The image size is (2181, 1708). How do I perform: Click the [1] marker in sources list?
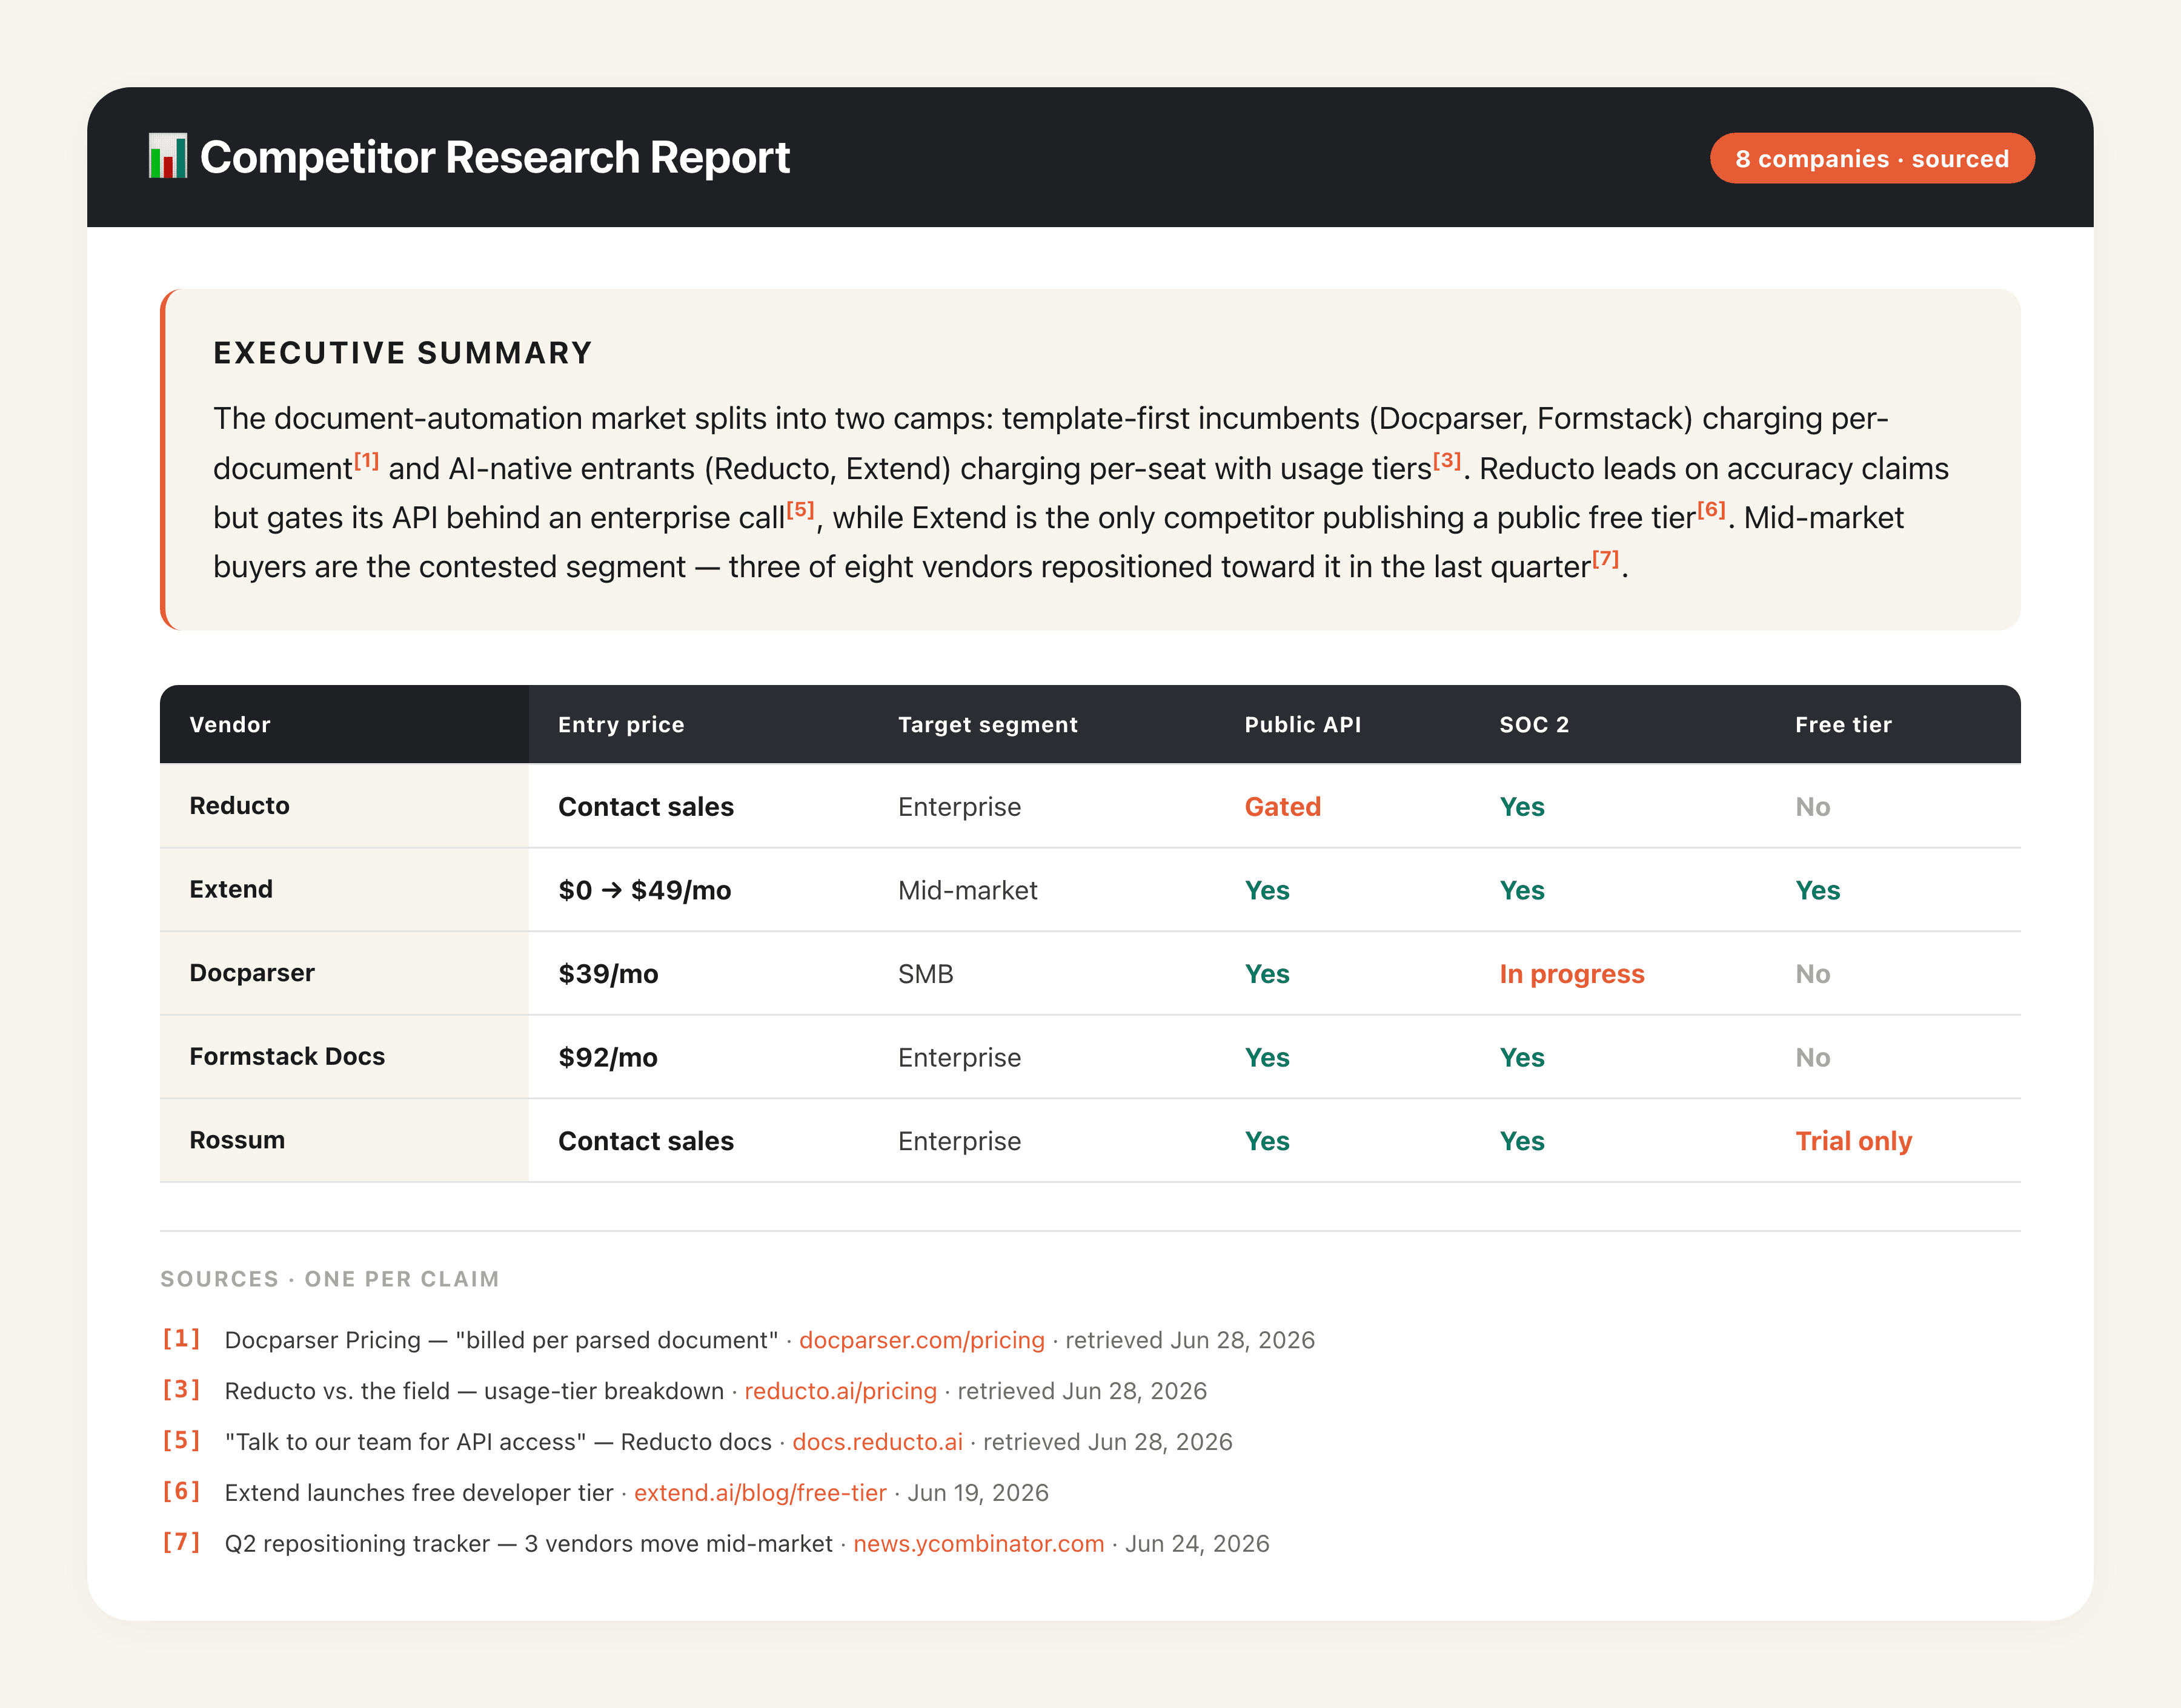[x=181, y=1339]
